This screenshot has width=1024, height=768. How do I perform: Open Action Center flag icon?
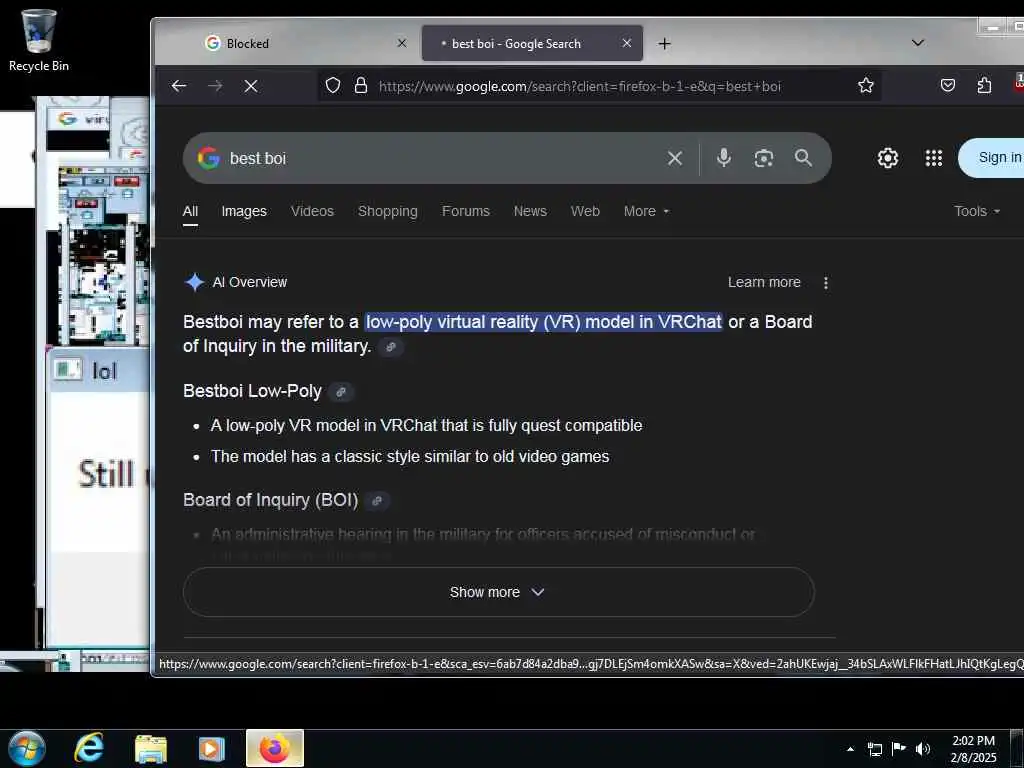(899, 748)
